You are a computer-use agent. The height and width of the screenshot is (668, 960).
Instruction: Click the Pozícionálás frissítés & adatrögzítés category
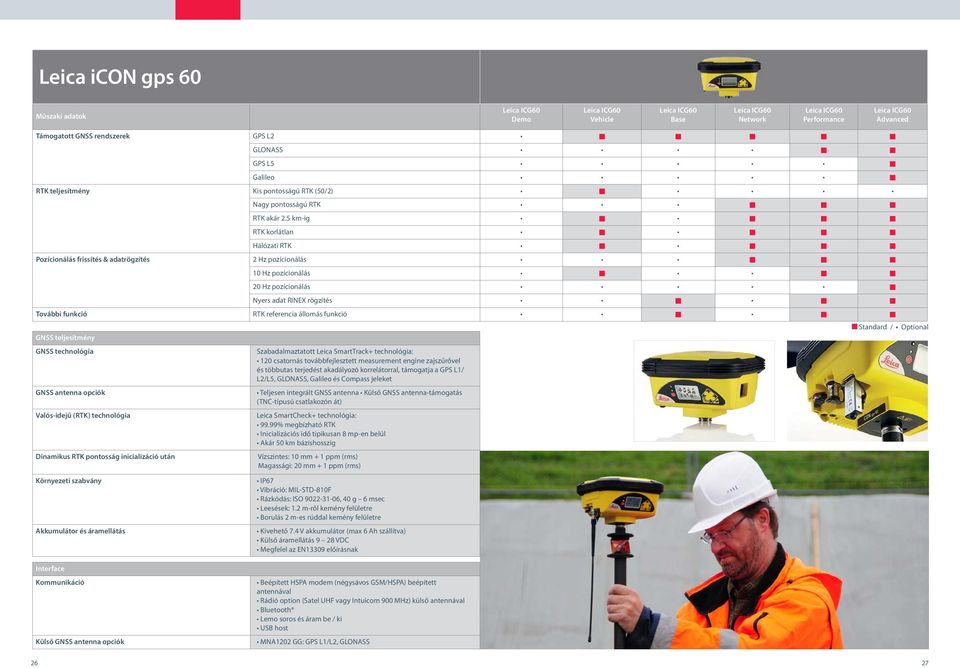click(x=92, y=260)
